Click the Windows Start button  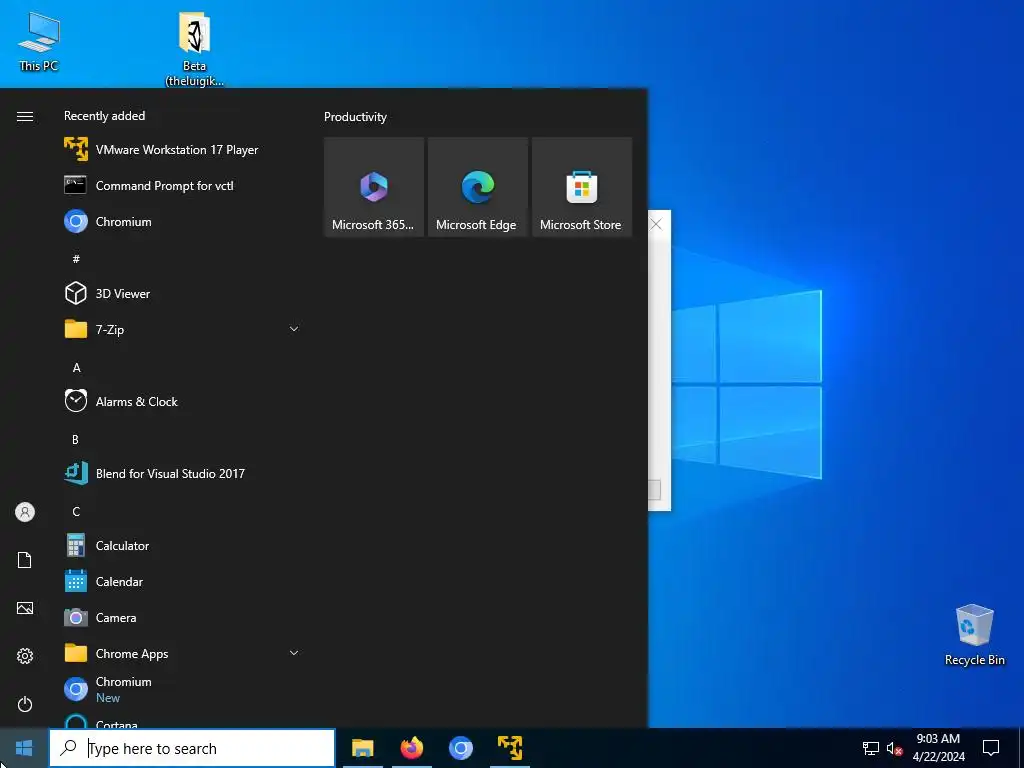click(x=24, y=748)
